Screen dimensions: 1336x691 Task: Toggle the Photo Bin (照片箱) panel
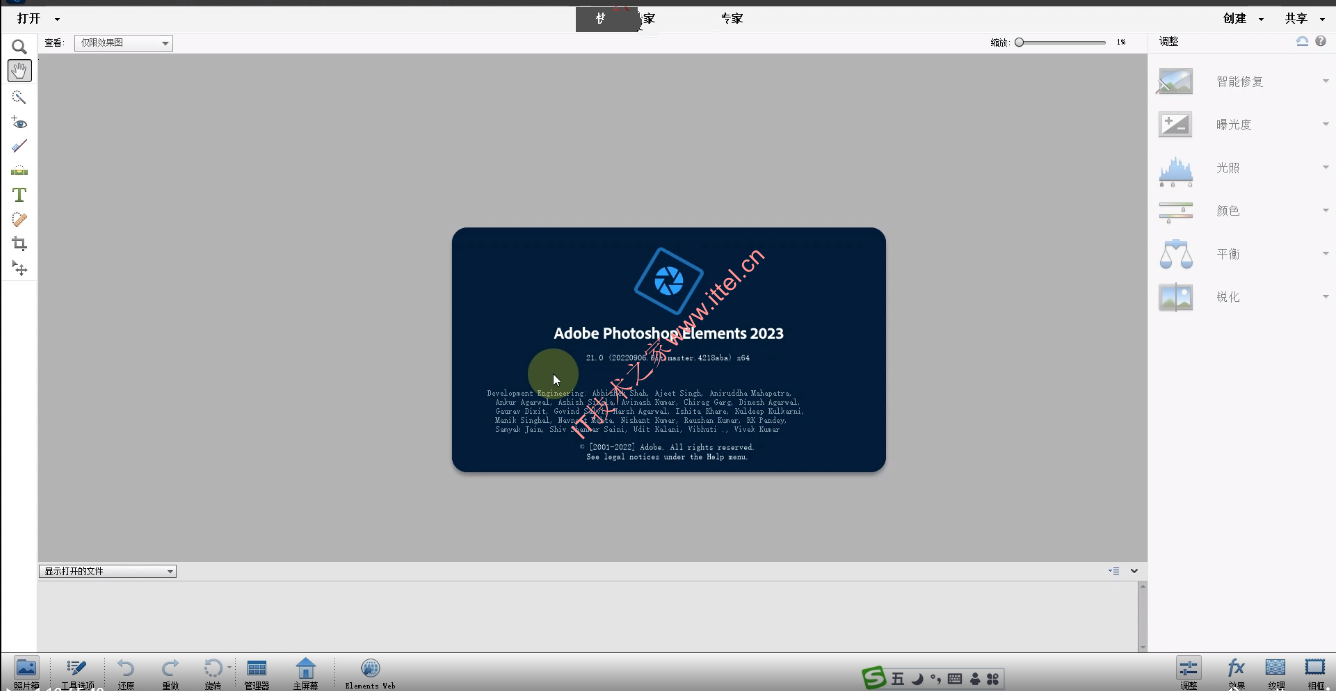[x=26, y=670]
